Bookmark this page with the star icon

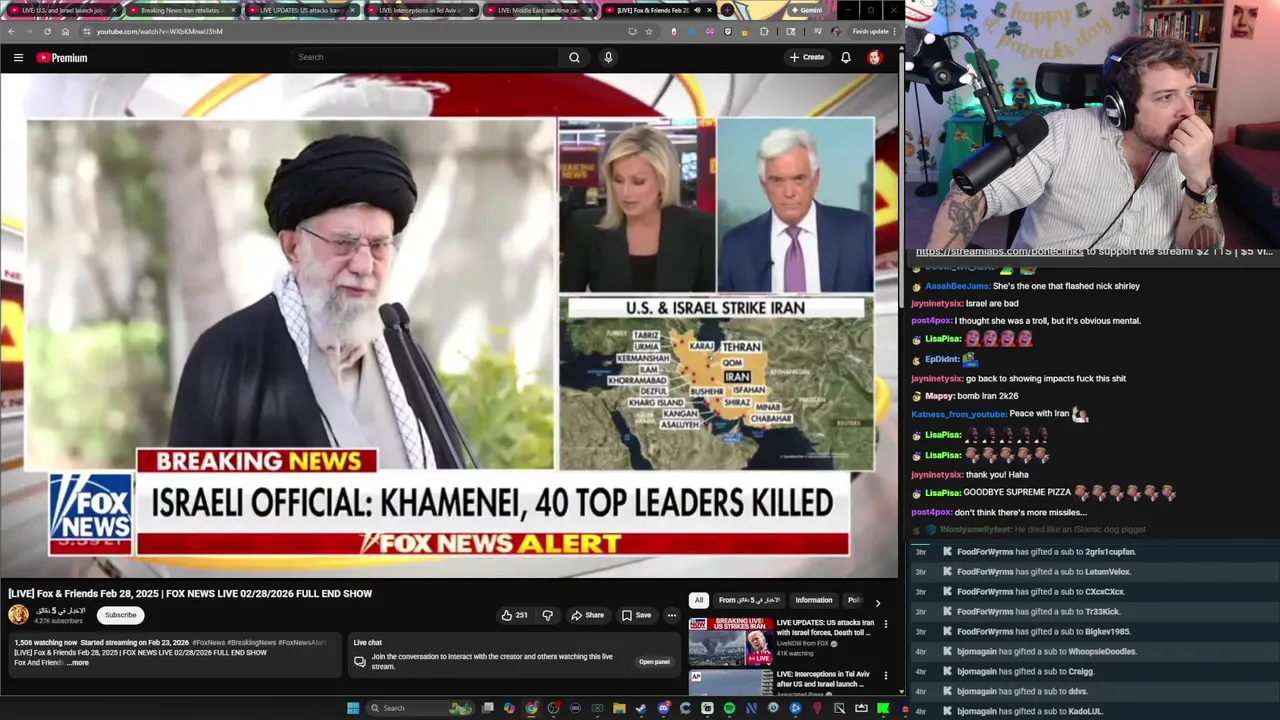click(649, 31)
